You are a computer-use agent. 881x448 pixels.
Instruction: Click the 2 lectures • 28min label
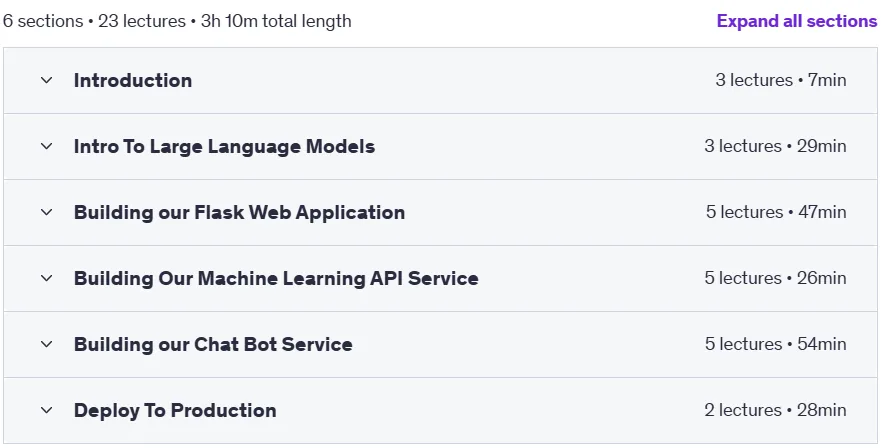775,410
